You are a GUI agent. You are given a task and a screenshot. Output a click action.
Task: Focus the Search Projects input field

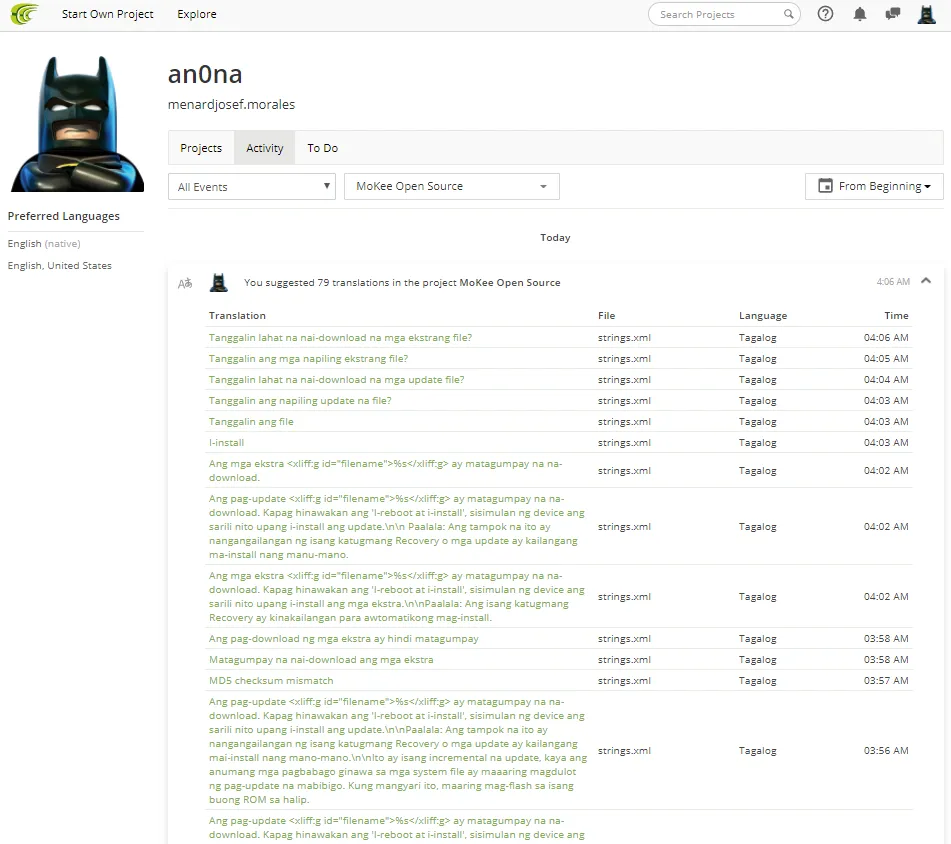[724, 14]
